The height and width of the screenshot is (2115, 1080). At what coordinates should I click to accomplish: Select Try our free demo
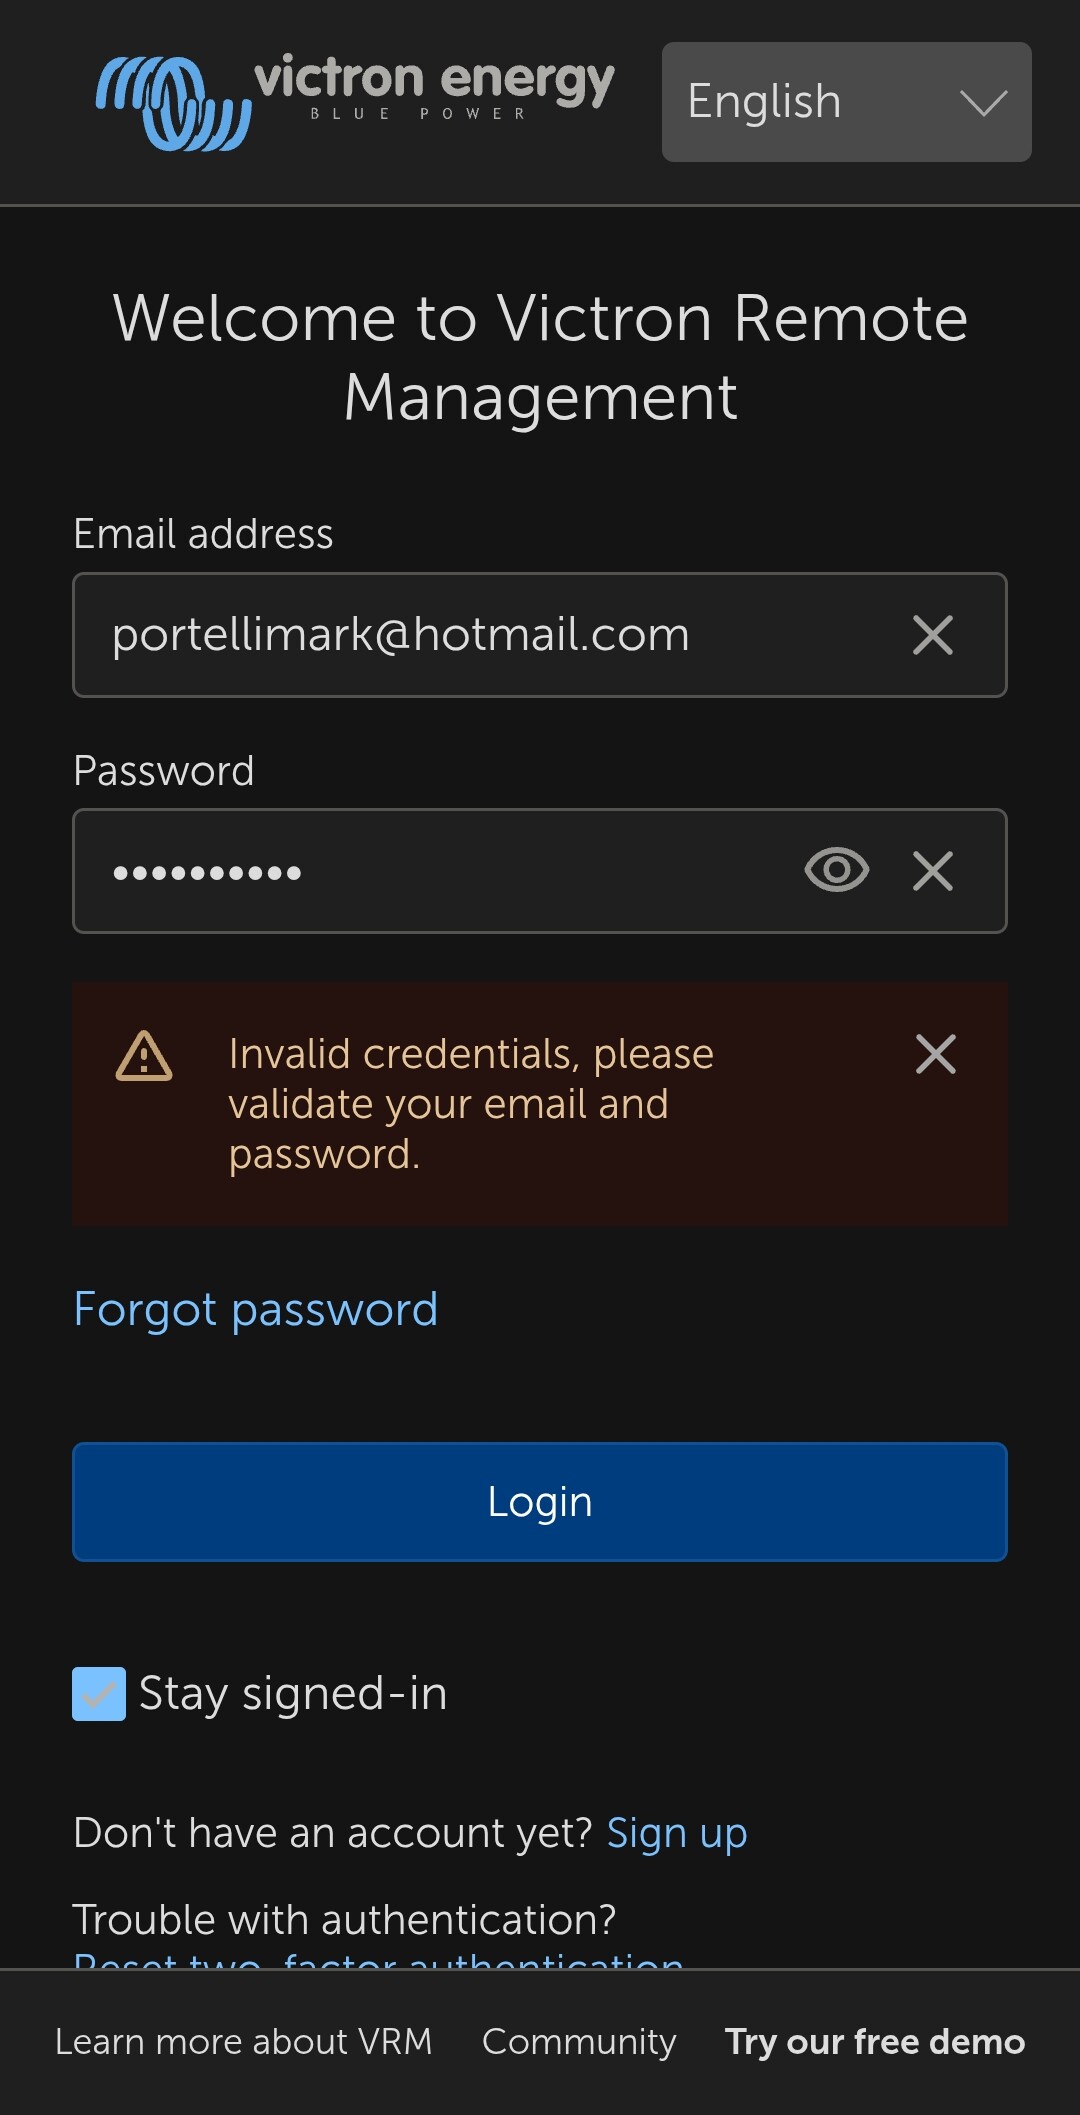[874, 2041]
